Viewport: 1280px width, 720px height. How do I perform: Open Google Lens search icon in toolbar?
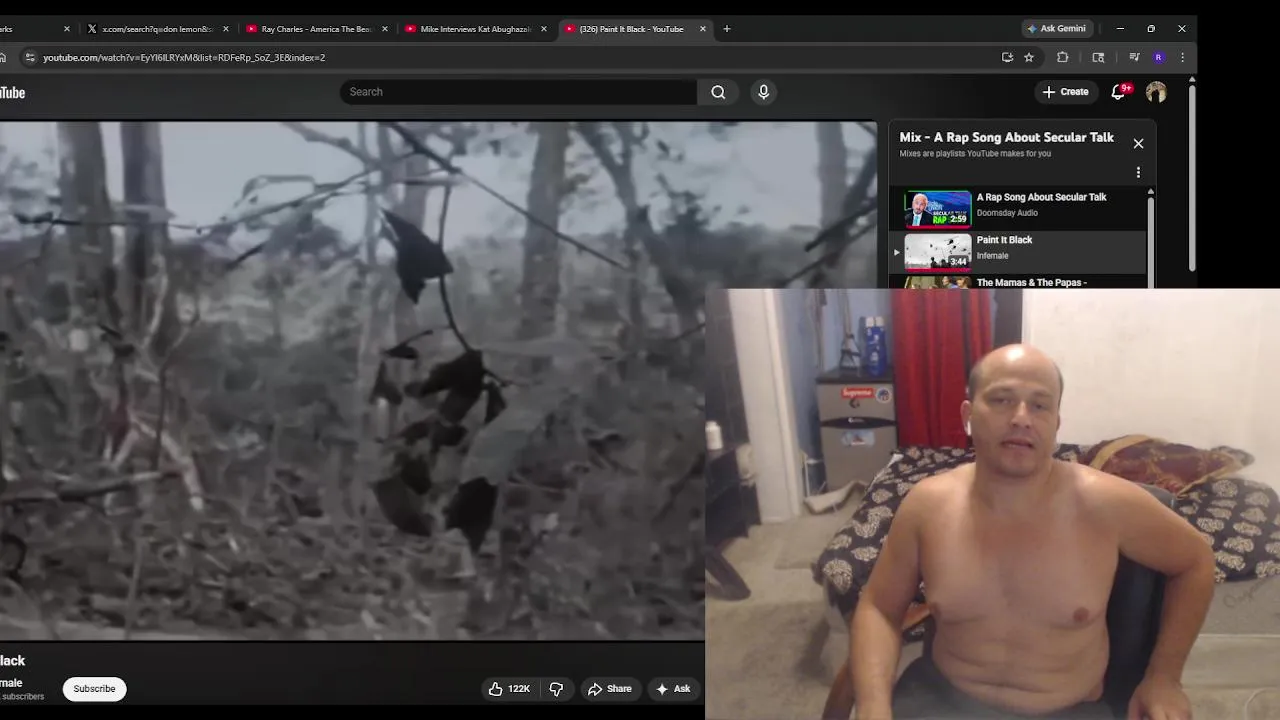click(1098, 58)
